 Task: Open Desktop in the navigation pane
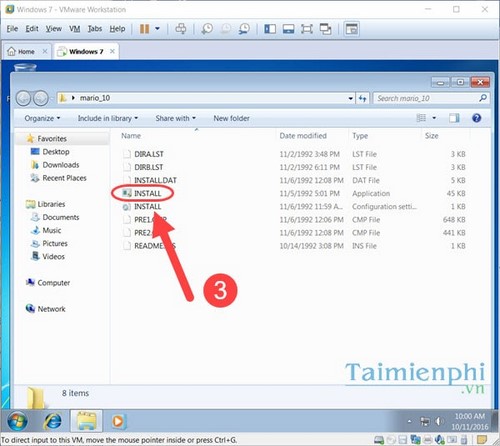click(56, 152)
